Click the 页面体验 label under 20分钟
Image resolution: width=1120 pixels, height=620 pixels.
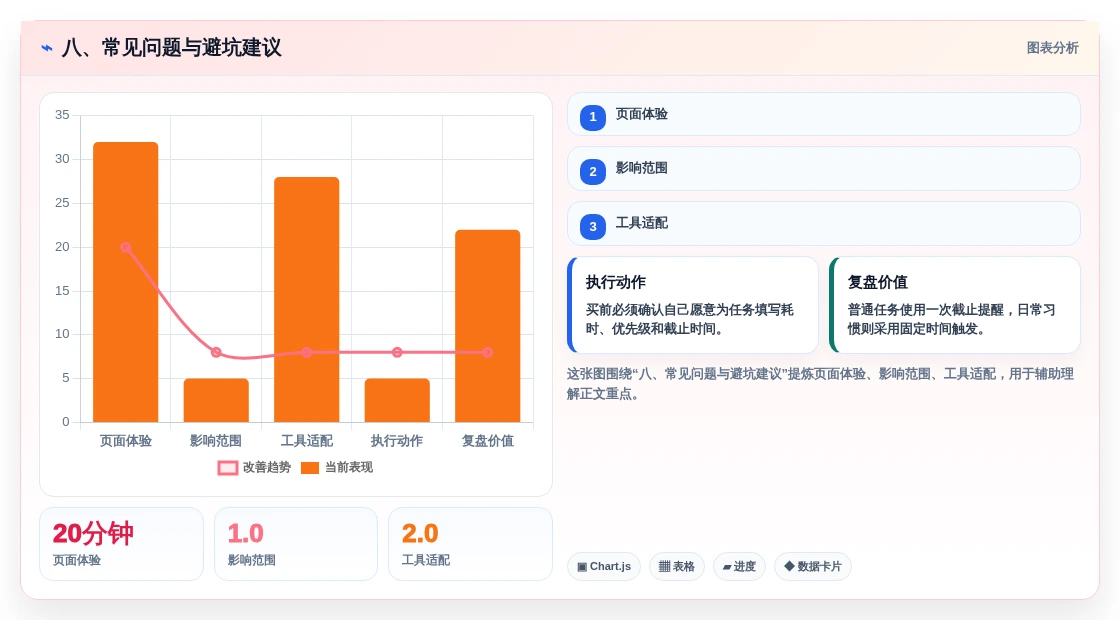pyautogui.click(x=76, y=561)
